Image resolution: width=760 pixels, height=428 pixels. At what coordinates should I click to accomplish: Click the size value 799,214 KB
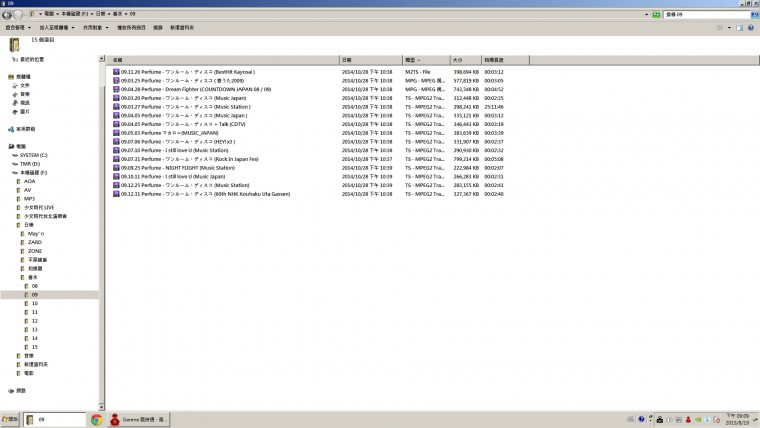point(466,159)
